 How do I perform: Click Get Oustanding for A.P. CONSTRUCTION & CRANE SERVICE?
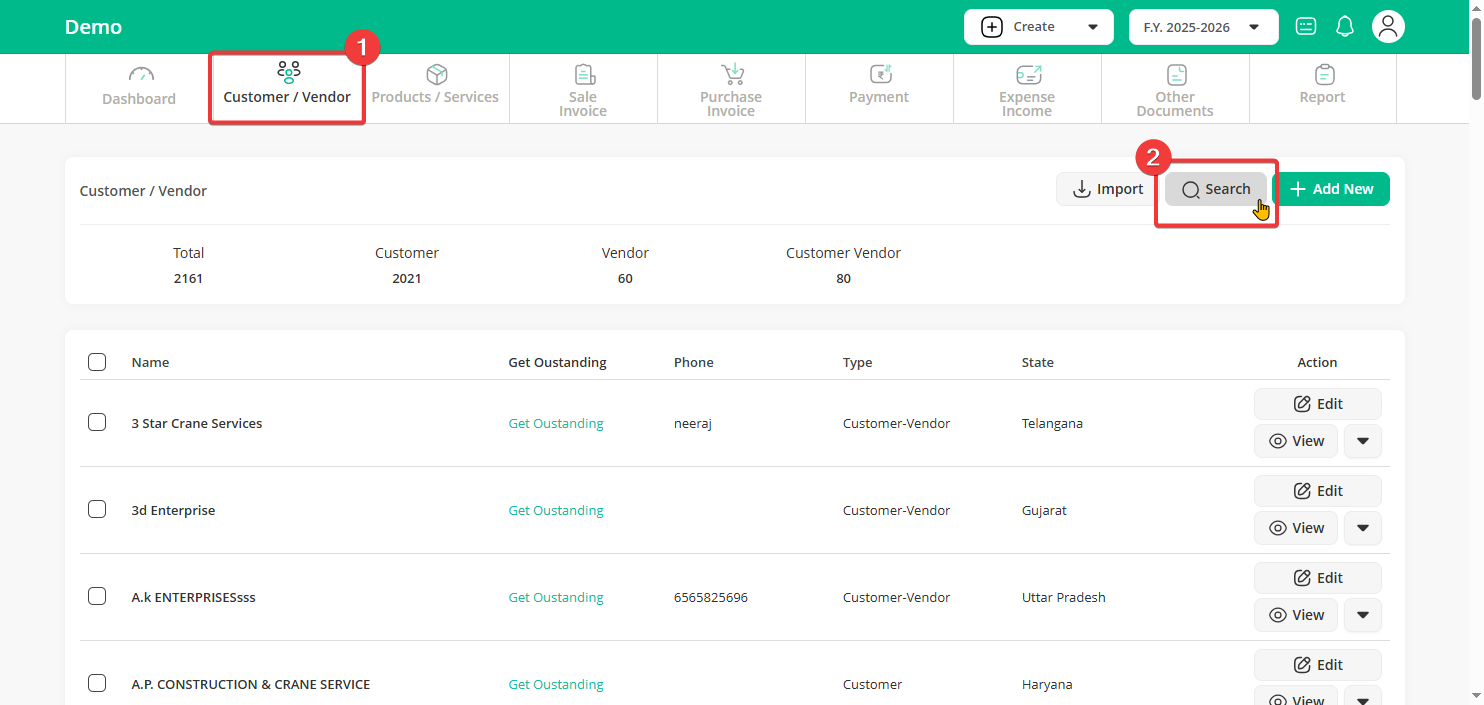click(x=556, y=684)
